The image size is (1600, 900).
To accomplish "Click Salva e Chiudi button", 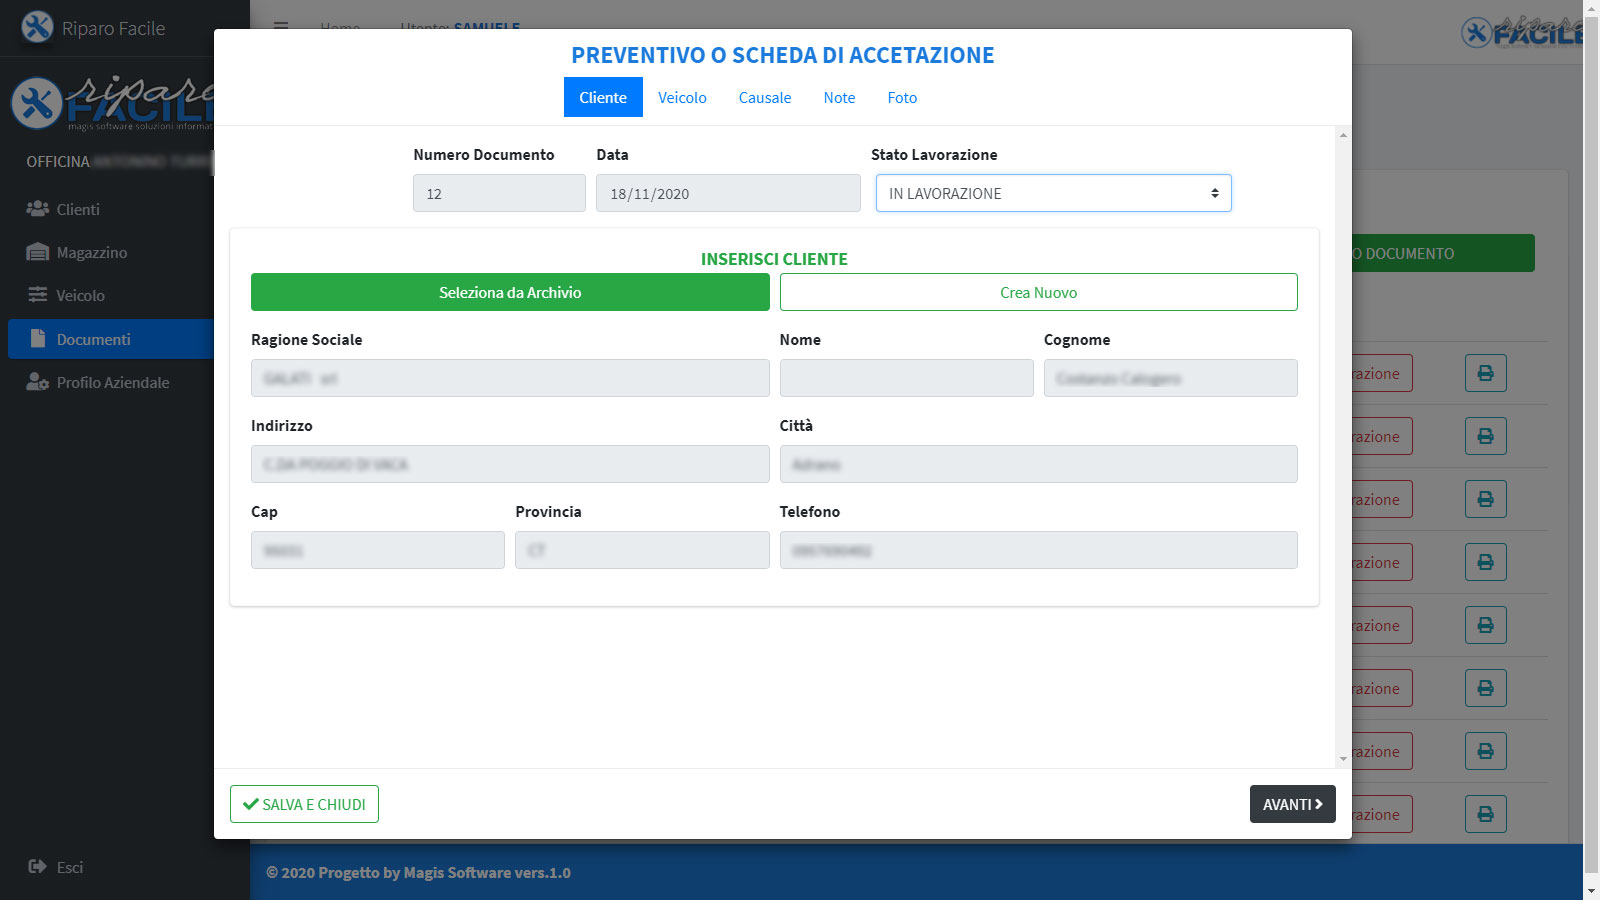I will coord(304,804).
